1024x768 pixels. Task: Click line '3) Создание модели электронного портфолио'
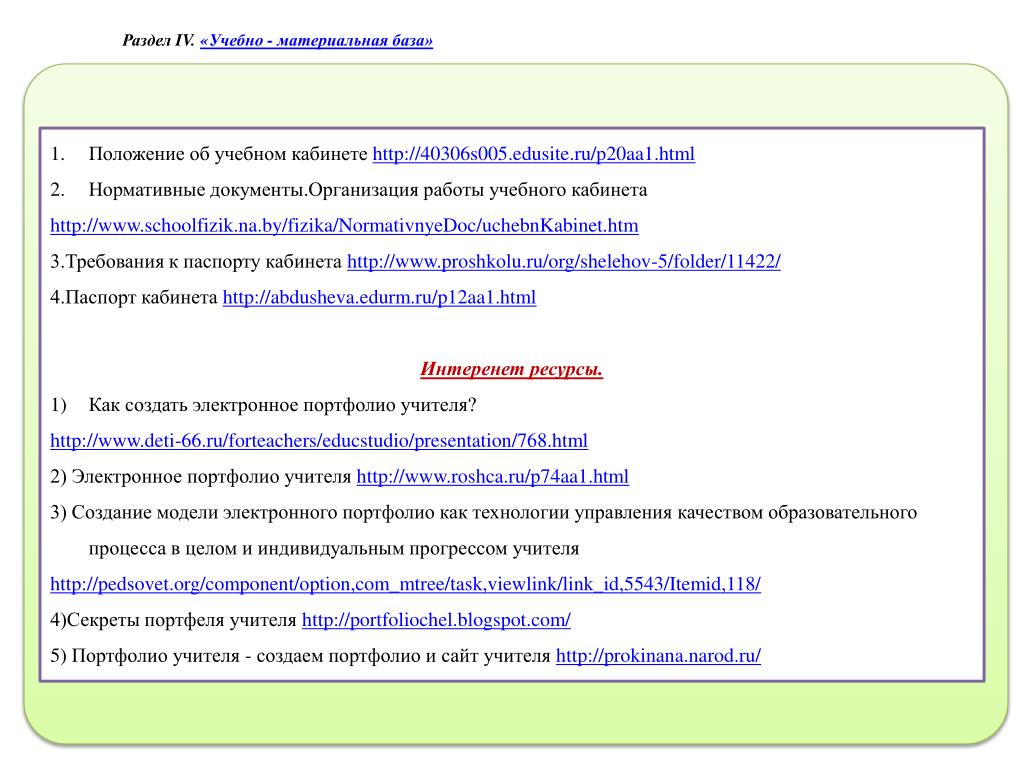484,513
